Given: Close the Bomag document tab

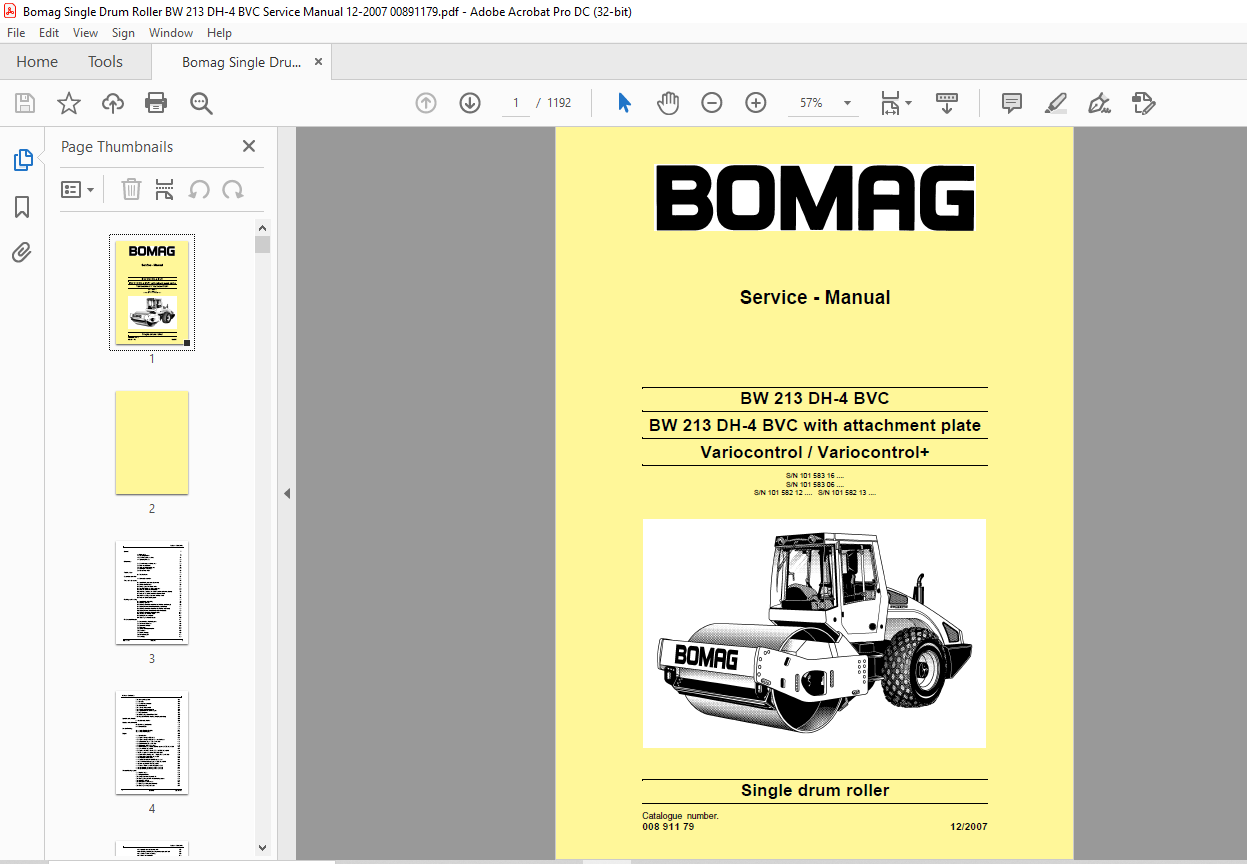Looking at the screenshot, I should [319, 62].
